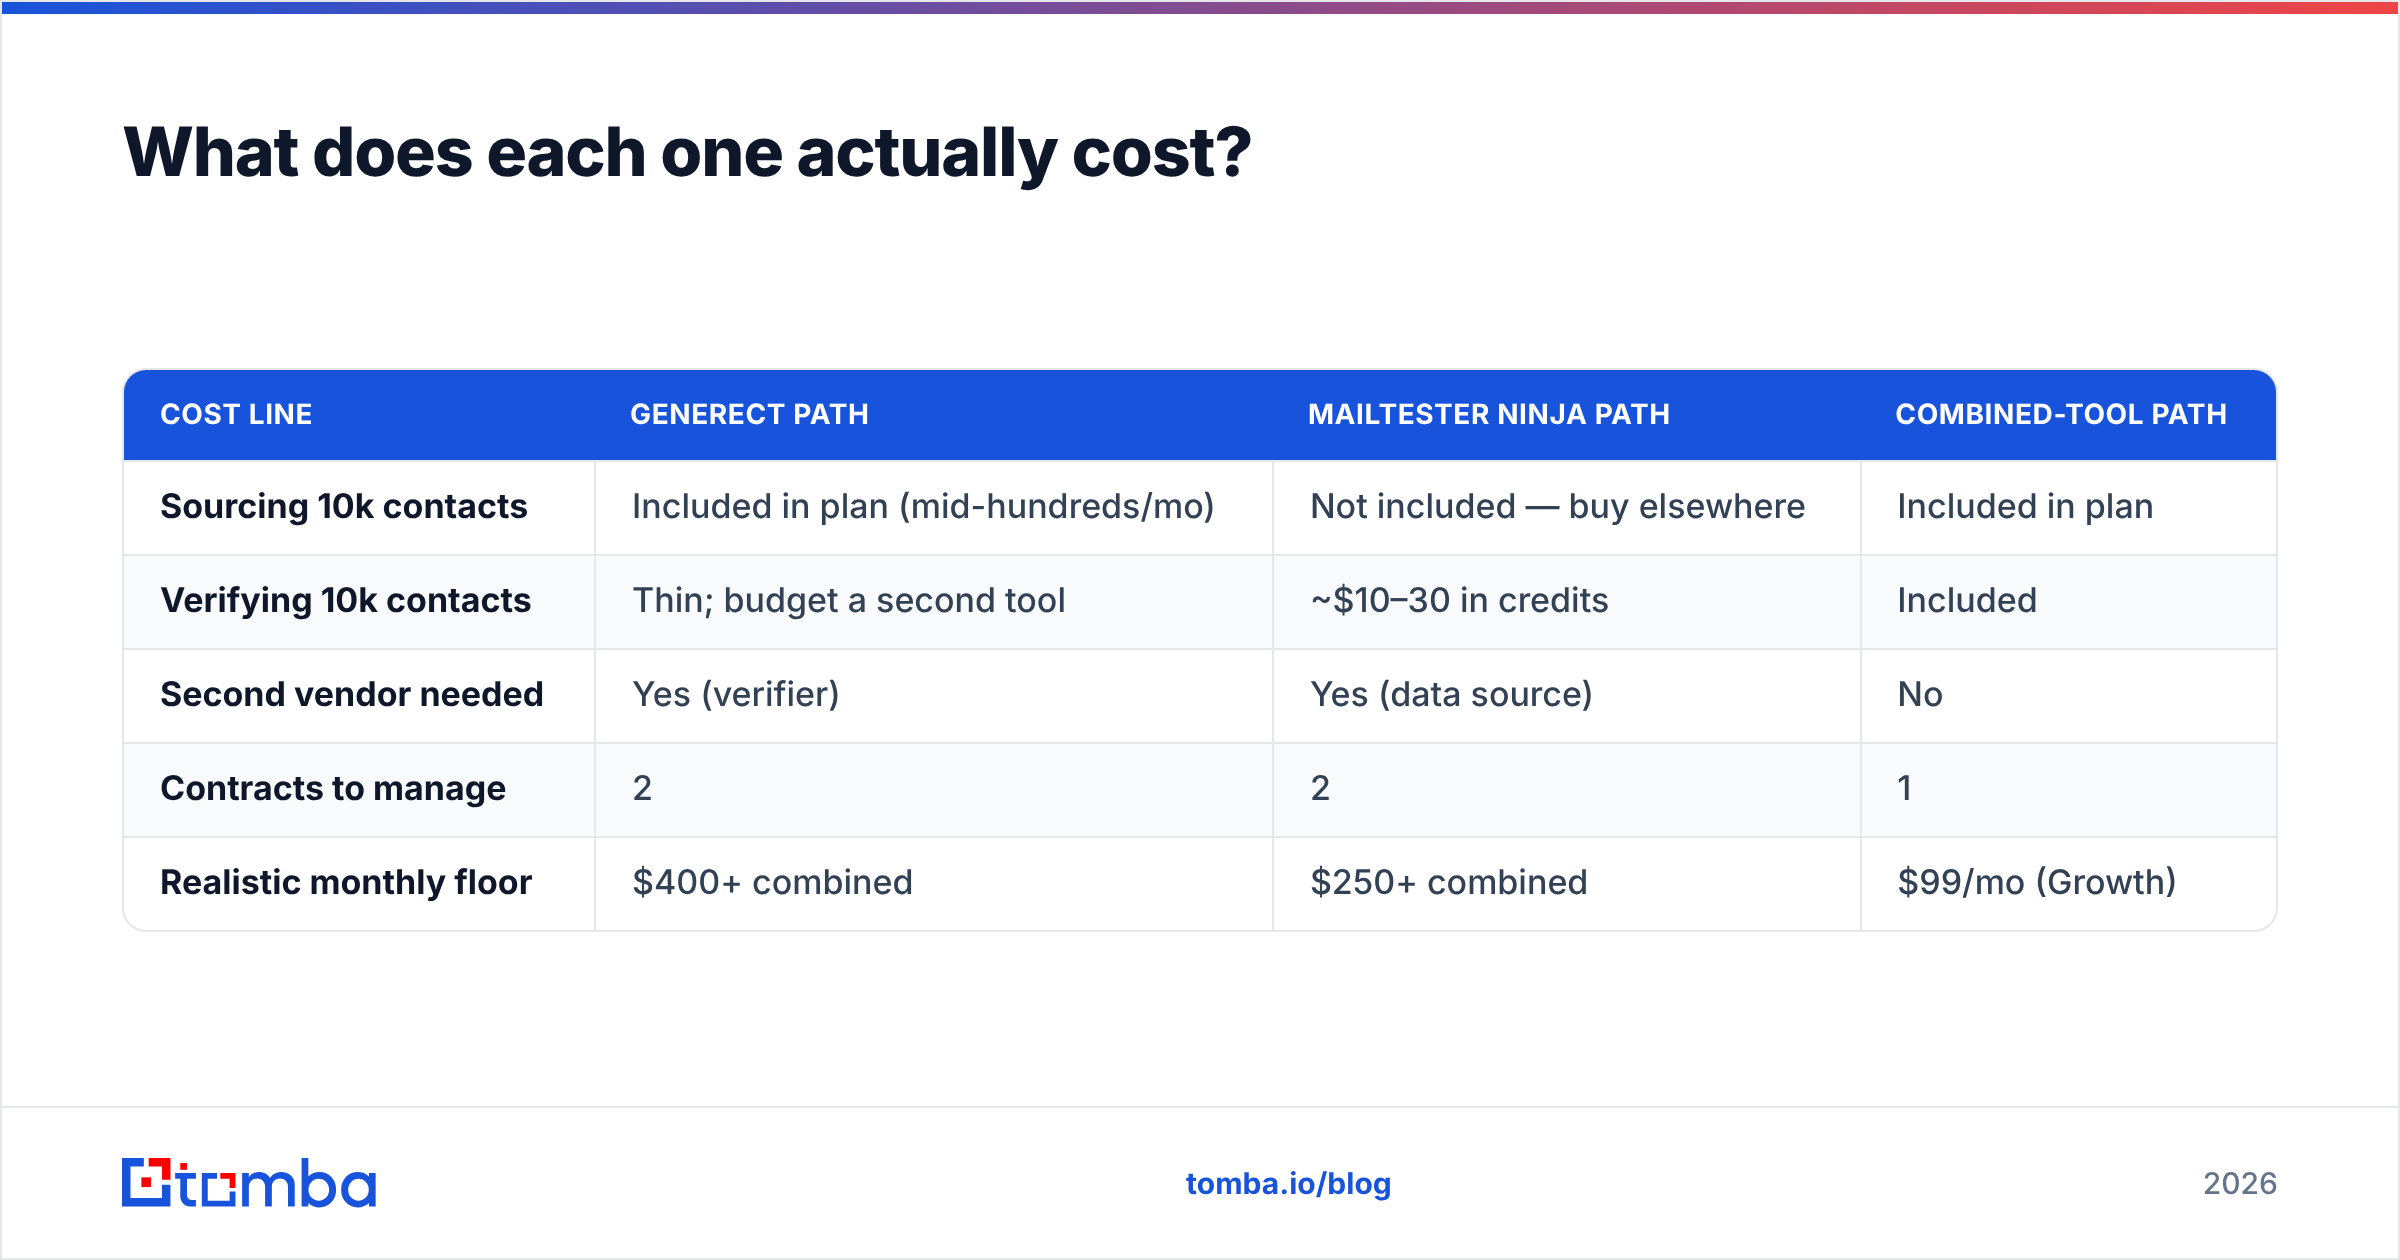Image resolution: width=2400 pixels, height=1260 pixels.
Task: Click the 'Contracts to manage' row label
Action: point(333,789)
